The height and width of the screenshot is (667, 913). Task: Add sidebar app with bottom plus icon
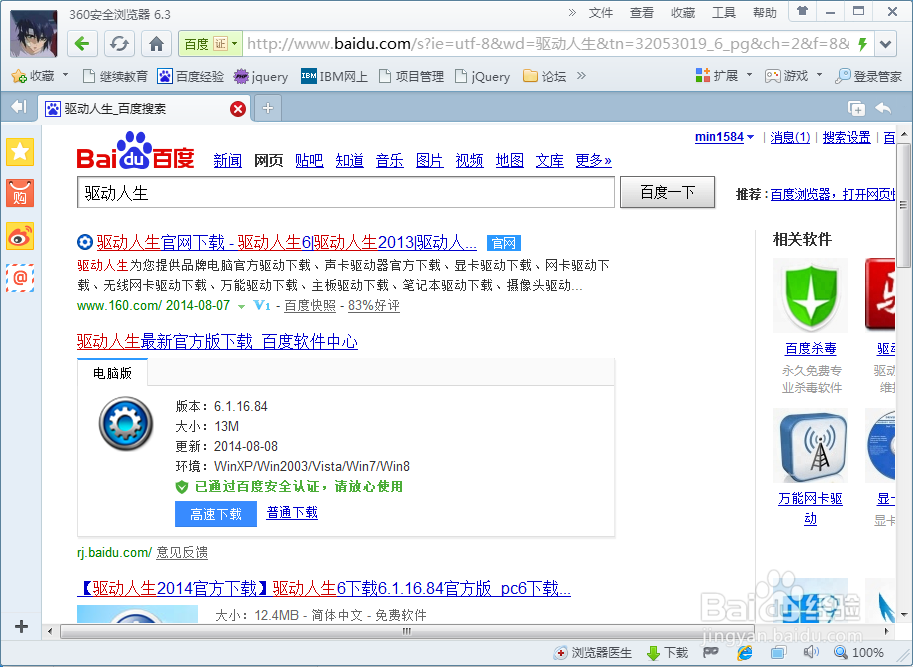[21, 626]
